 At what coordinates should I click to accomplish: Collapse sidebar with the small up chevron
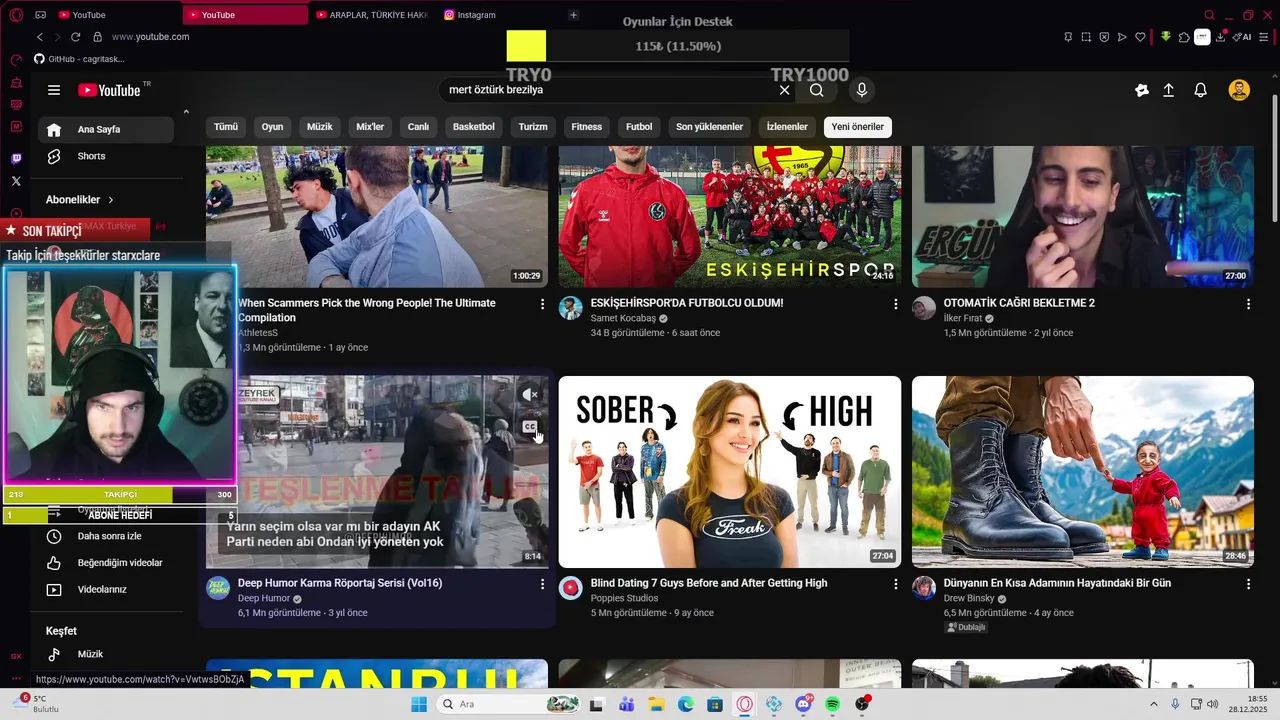coord(186,112)
